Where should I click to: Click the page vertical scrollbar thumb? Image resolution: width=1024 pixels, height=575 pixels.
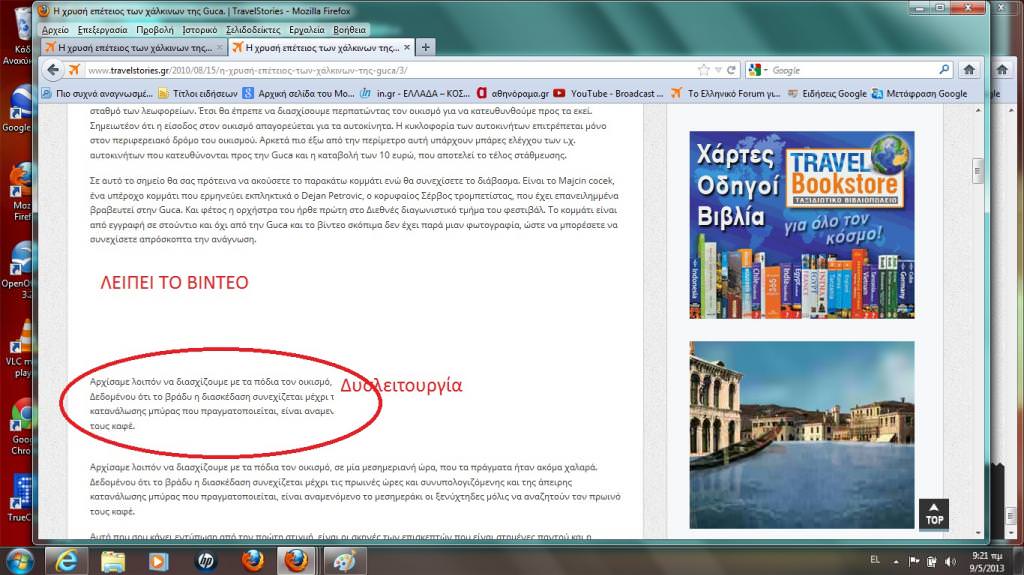coord(978,171)
